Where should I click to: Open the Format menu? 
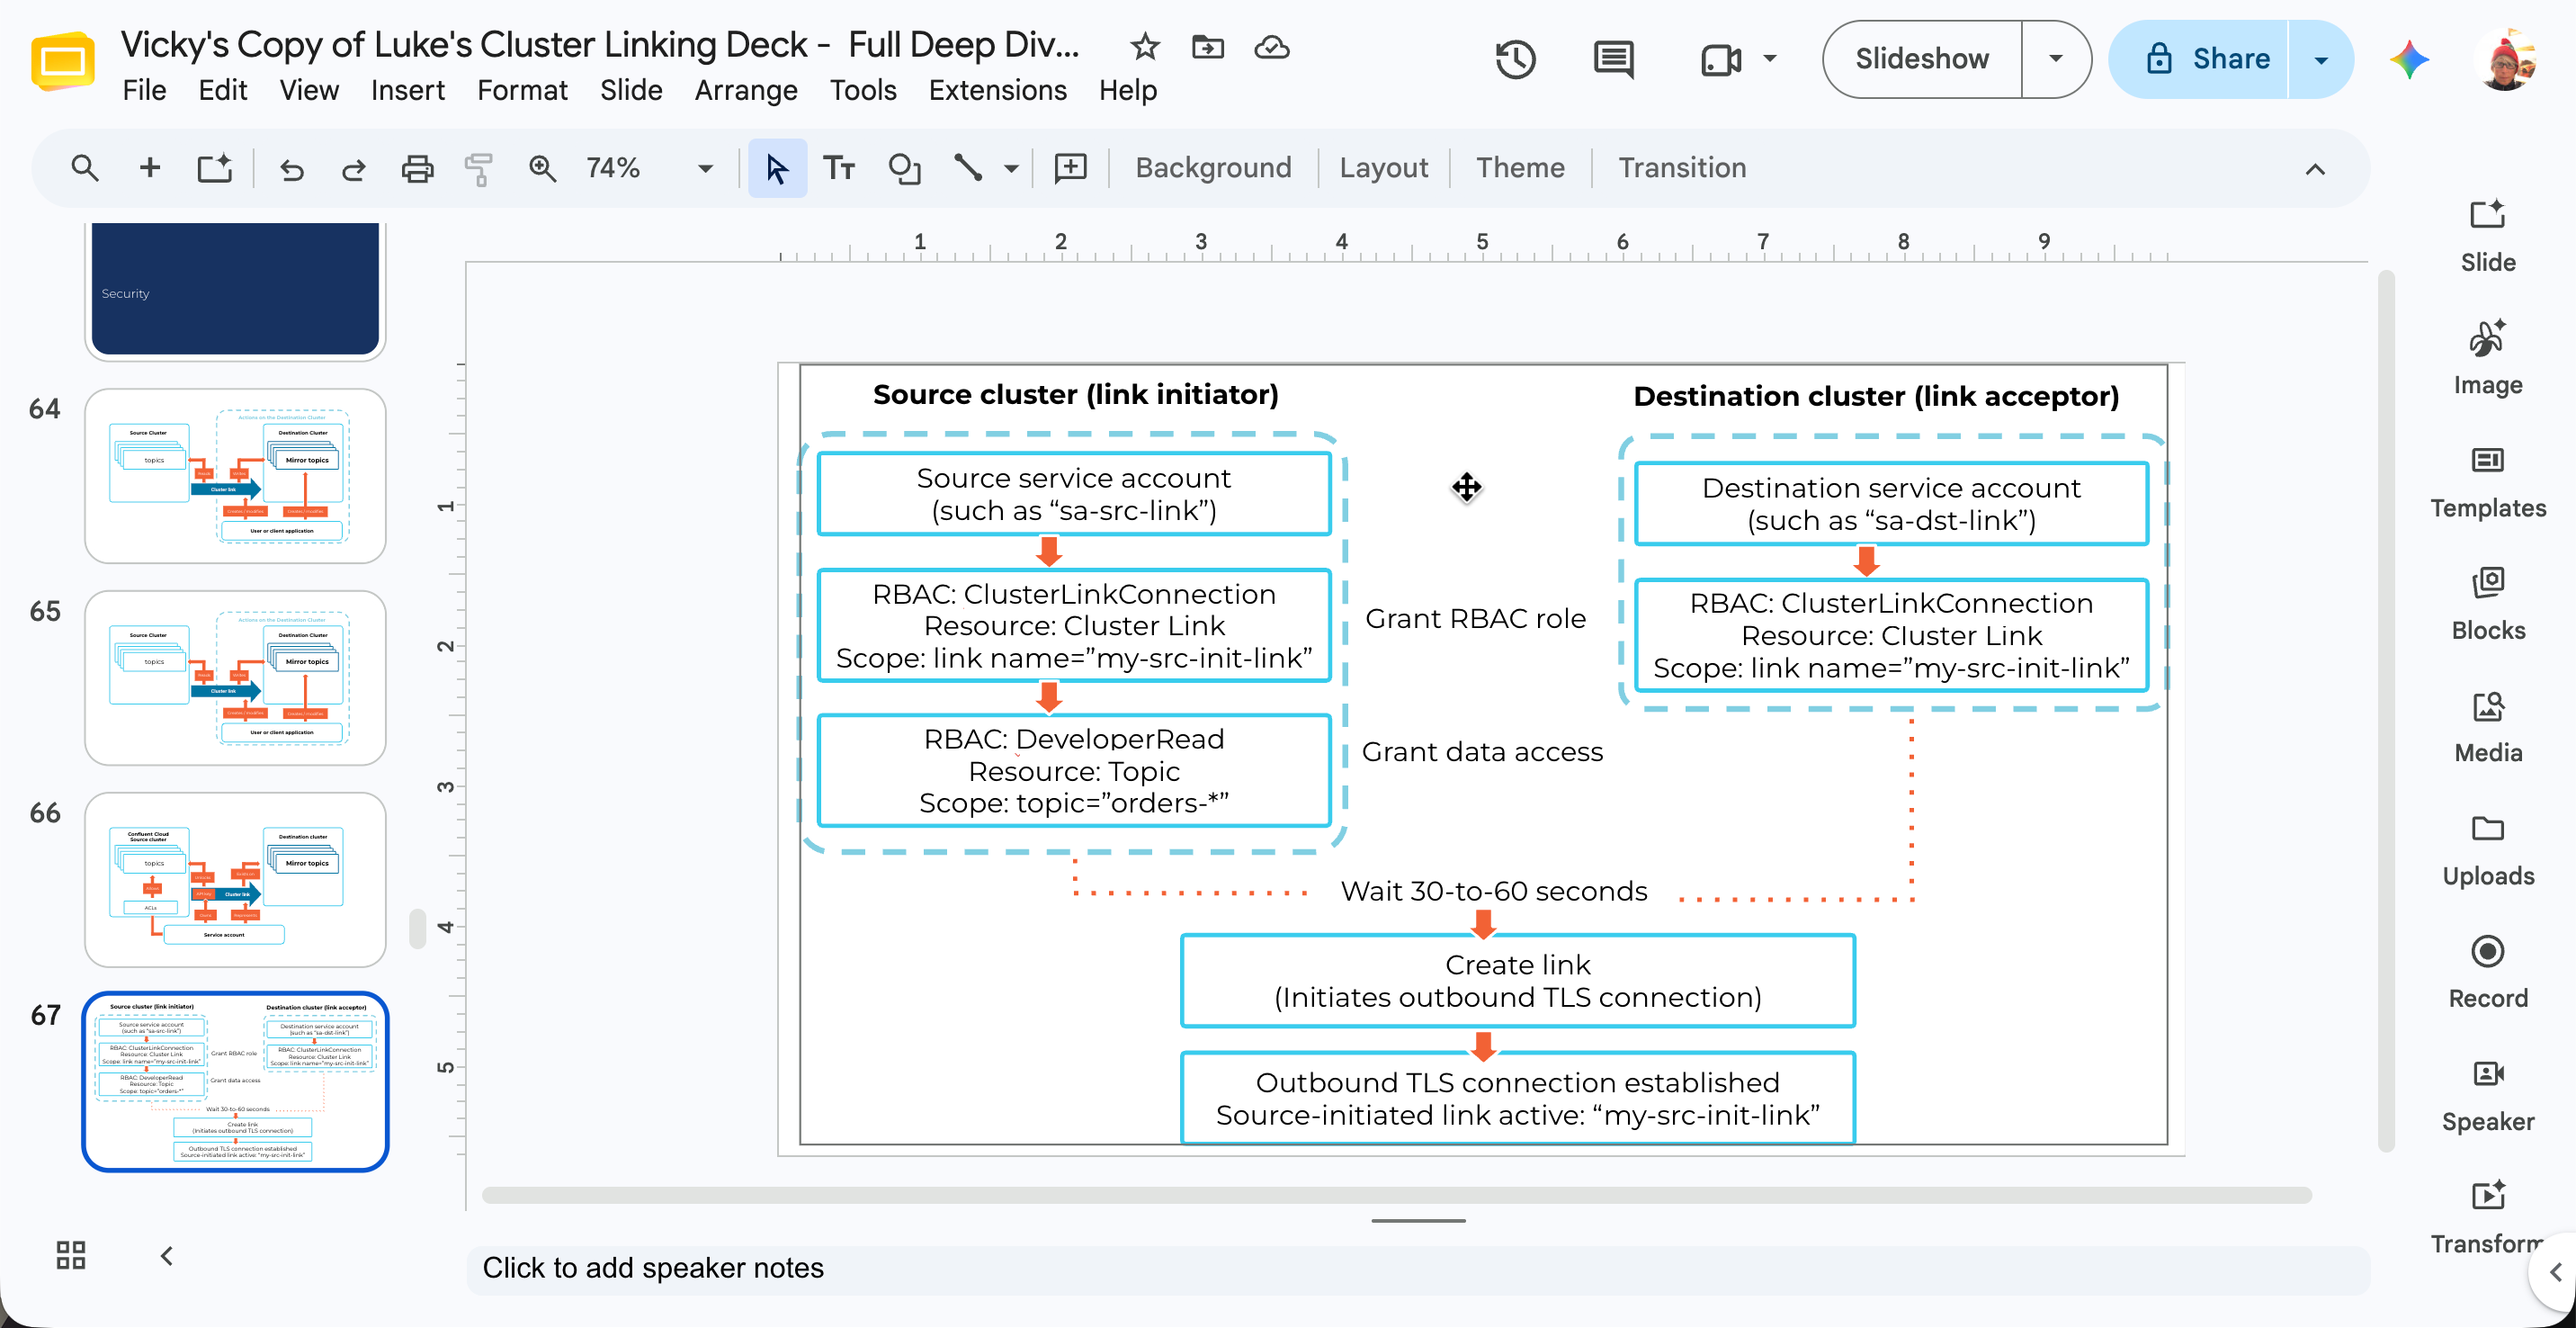[522, 90]
